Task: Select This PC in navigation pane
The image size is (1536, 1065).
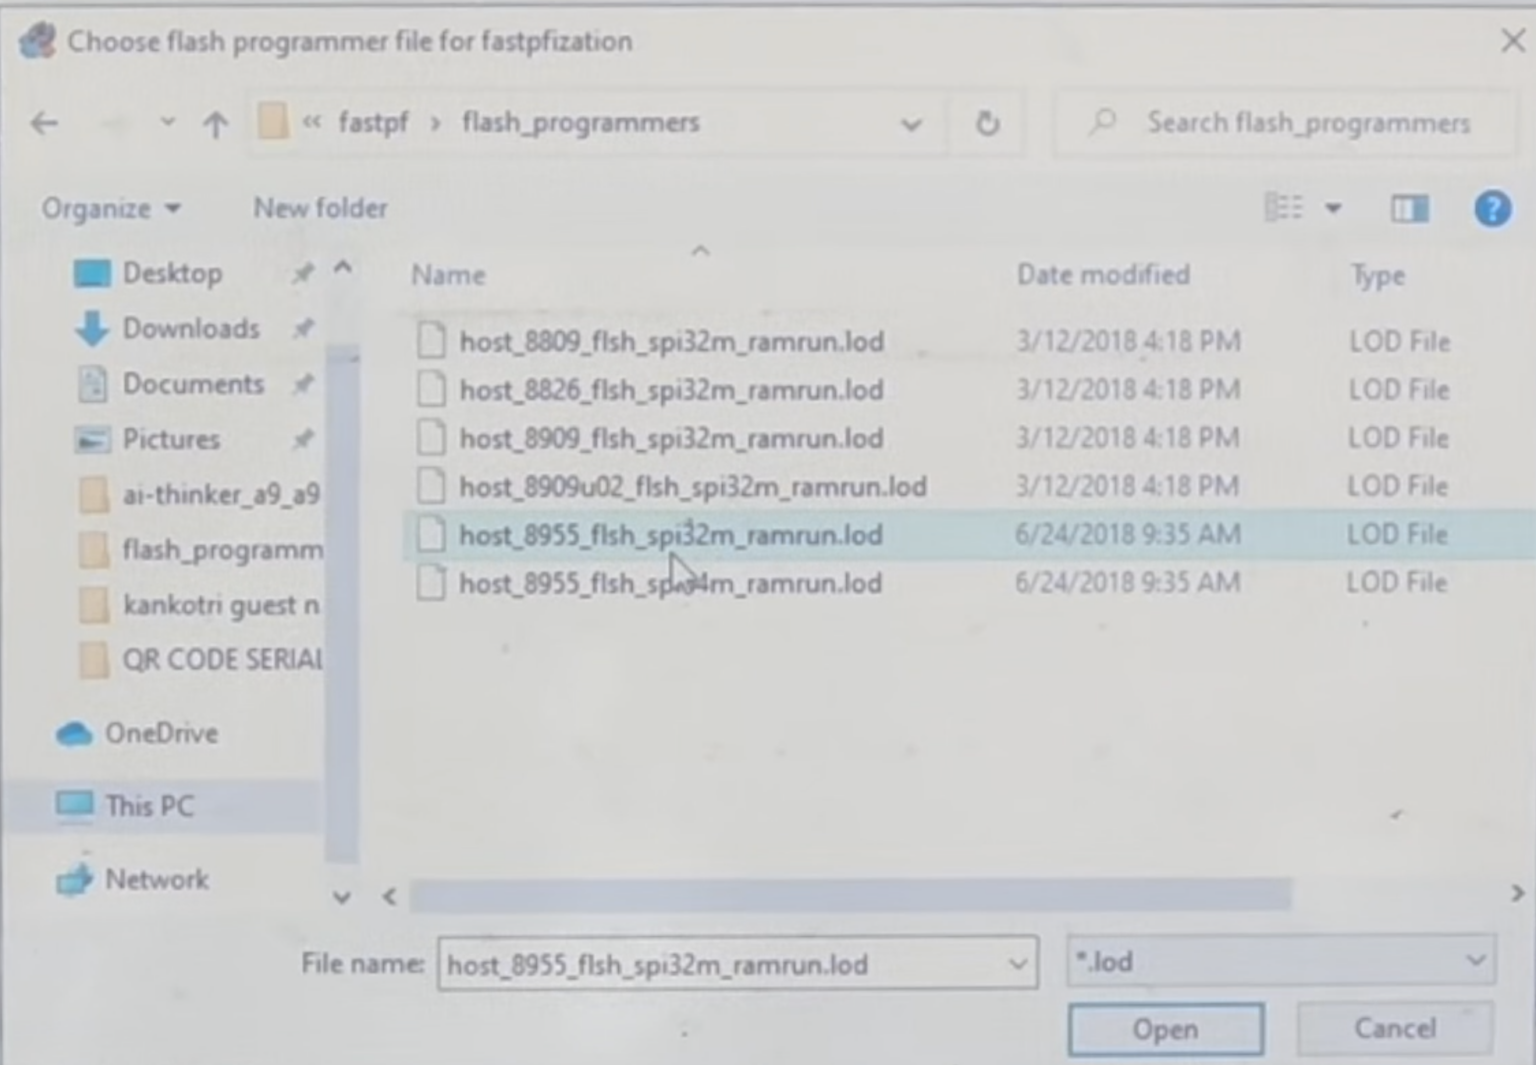Action: [x=149, y=806]
